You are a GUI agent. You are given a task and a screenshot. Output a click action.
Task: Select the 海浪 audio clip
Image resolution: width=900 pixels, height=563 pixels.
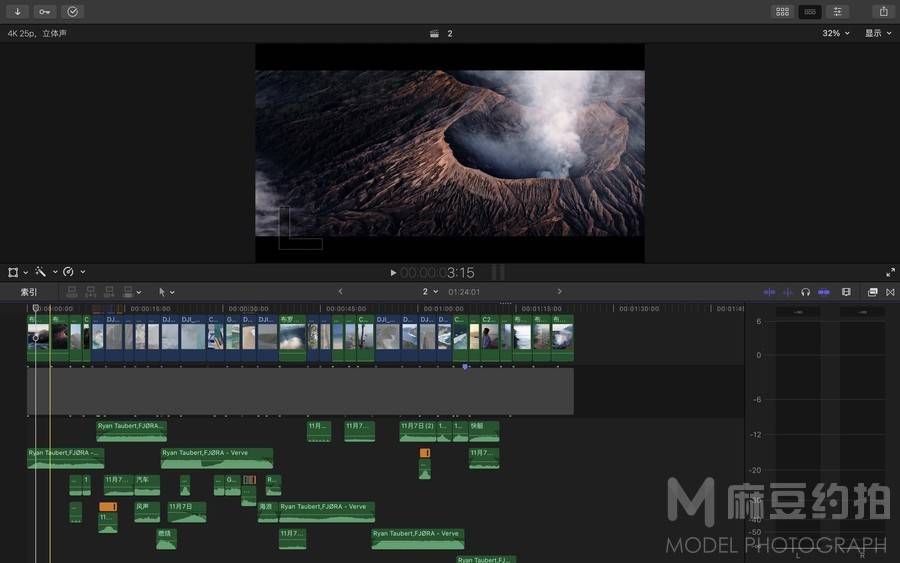(x=267, y=512)
